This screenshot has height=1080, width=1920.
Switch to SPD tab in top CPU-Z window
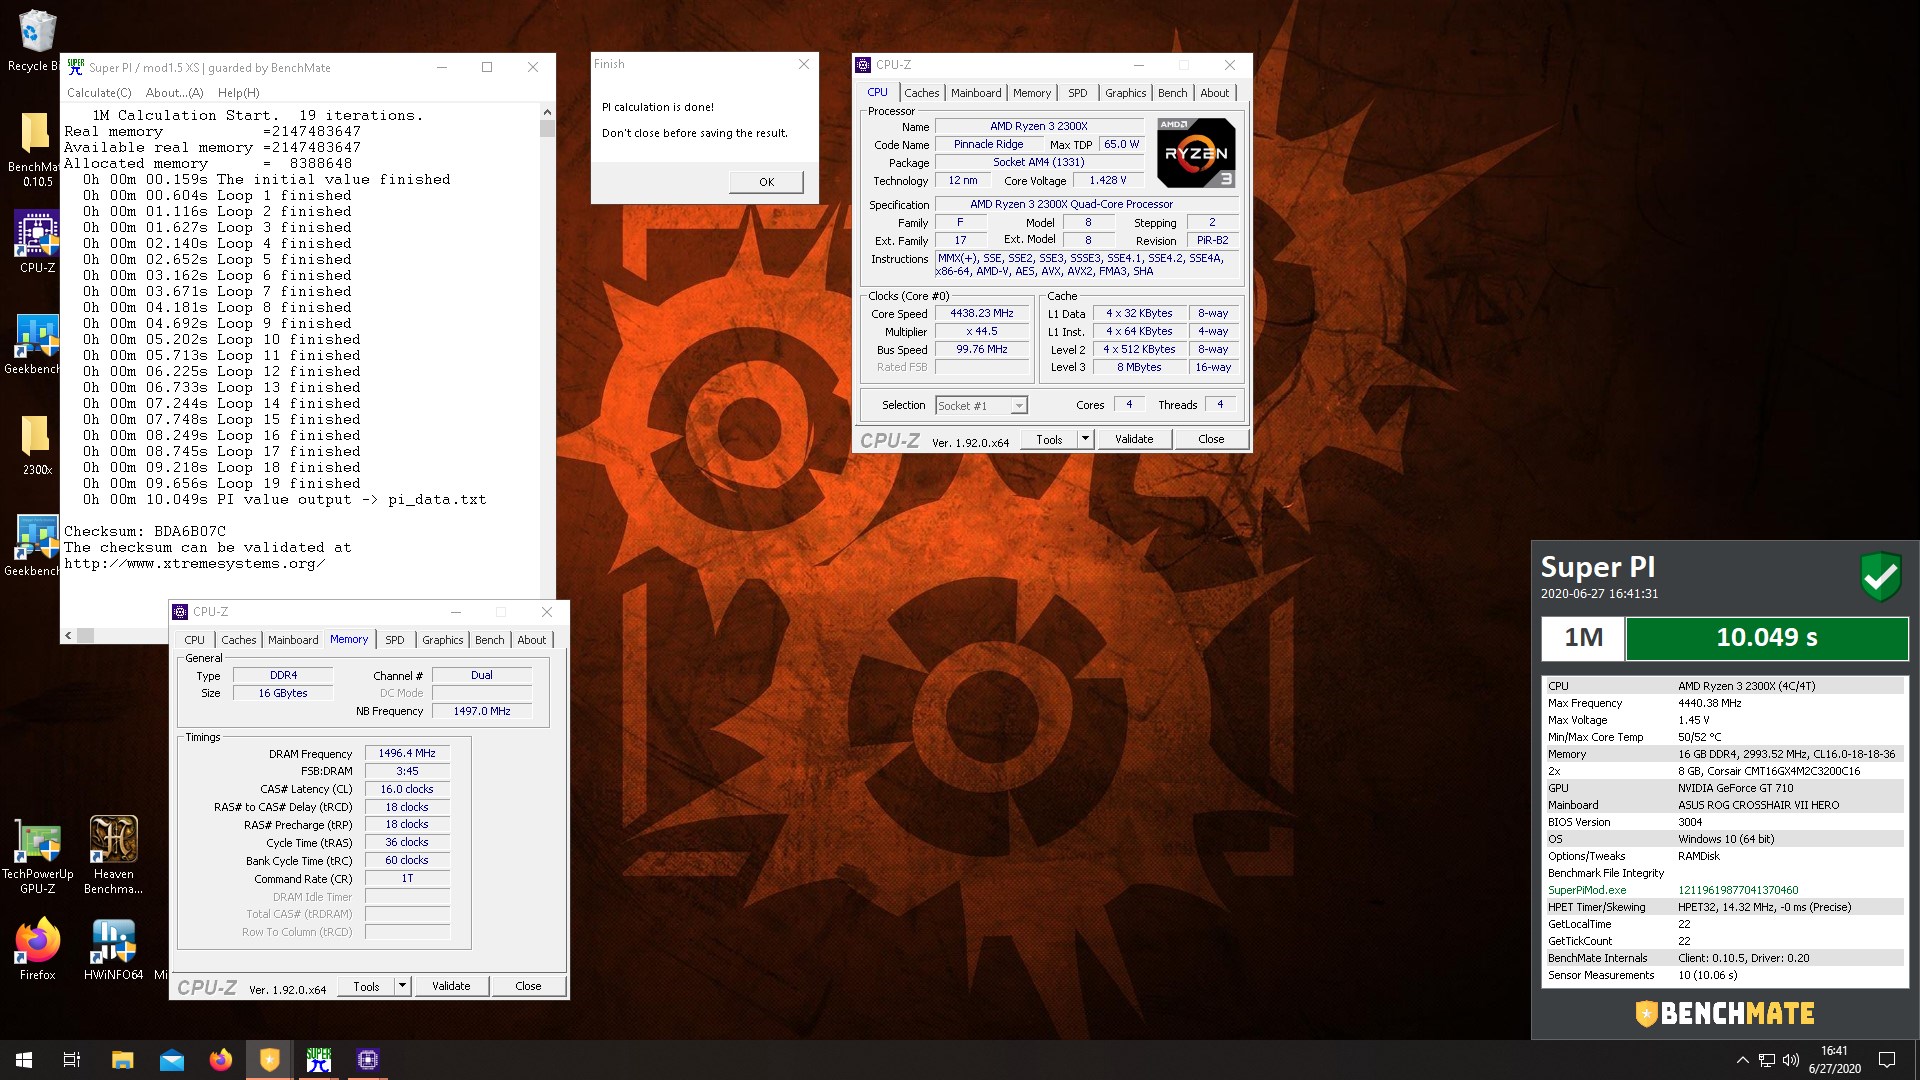[x=1077, y=93]
